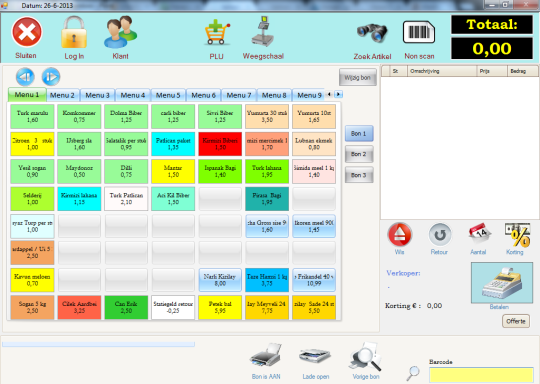Add Selderij 1,00 product

(x=32, y=199)
